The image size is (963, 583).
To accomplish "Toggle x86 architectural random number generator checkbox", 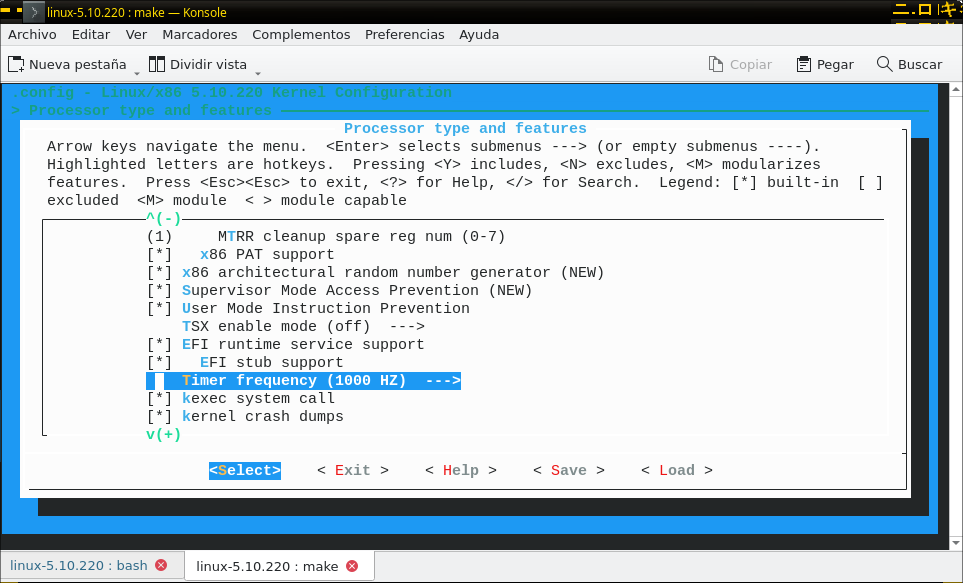I will pos(159,272).
